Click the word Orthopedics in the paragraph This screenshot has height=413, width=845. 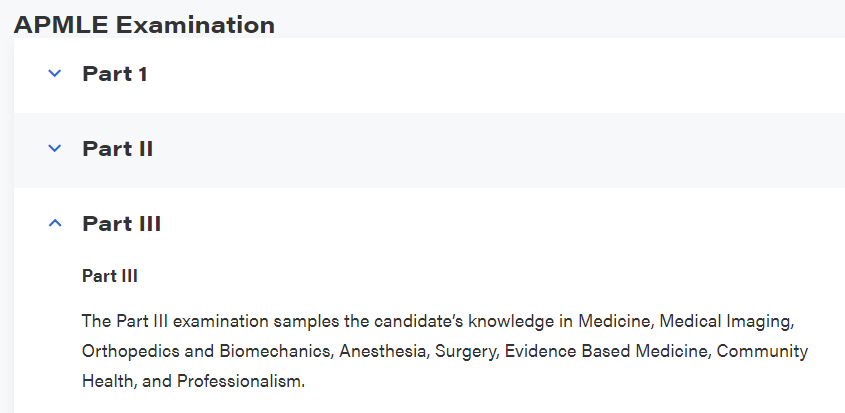click(130, 352)
